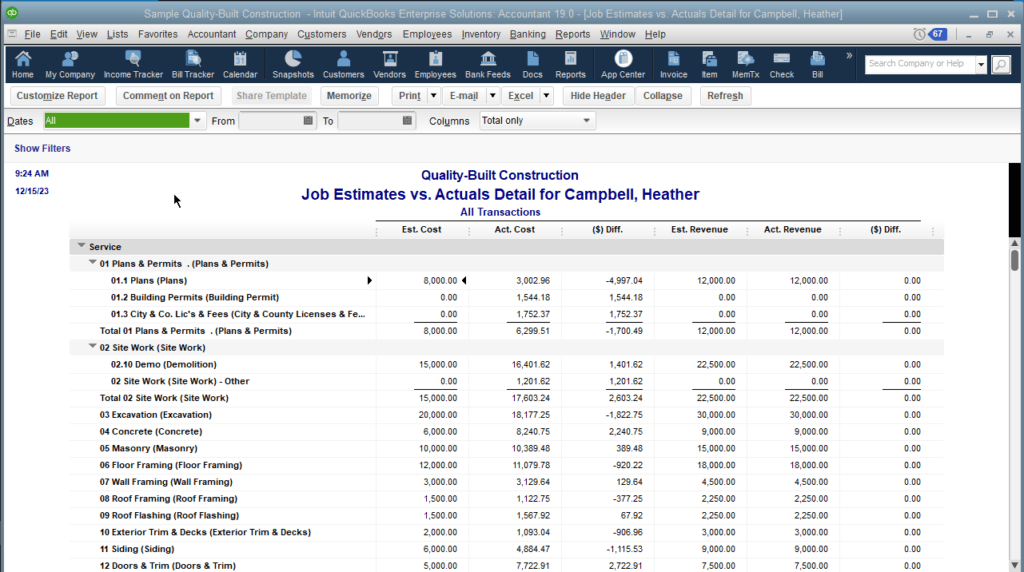Open Snapshots icon
Image resolution: width=1024 pixels, height=572 pixels.
click(x=293, y=65)
